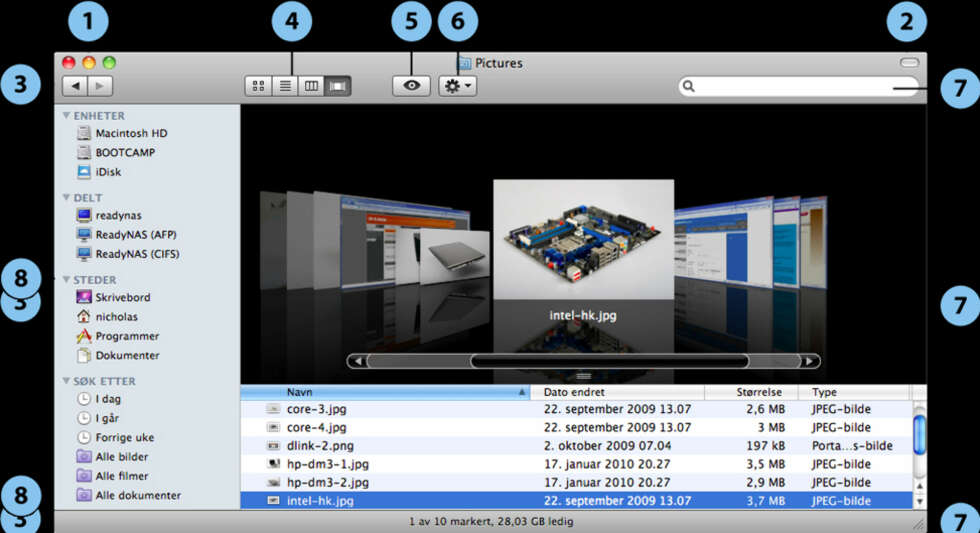Switch to icon view
This screenshot has height=533, width=980.
pyautogui.click(x=258, y=86)
